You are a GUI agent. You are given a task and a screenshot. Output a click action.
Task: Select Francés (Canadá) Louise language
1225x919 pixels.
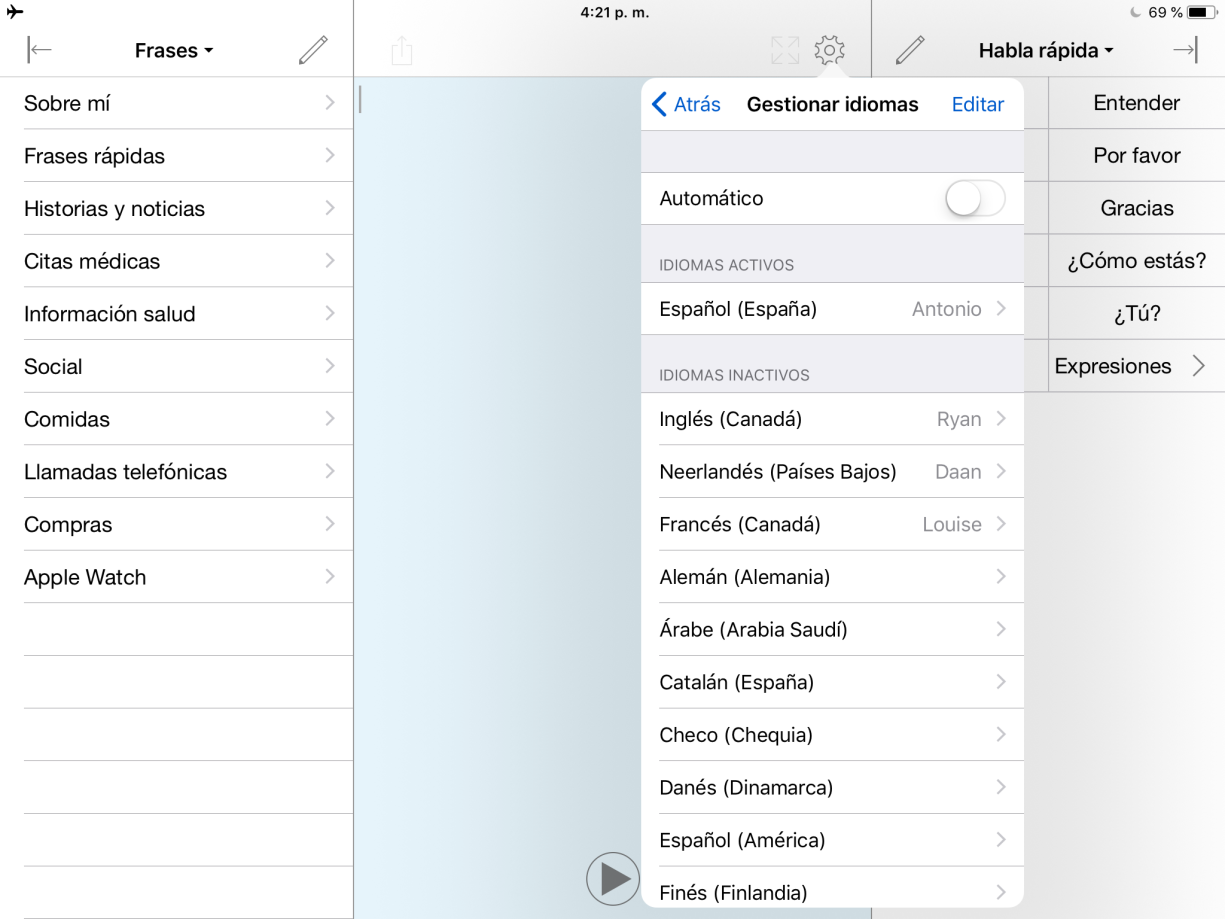(832, 524)
